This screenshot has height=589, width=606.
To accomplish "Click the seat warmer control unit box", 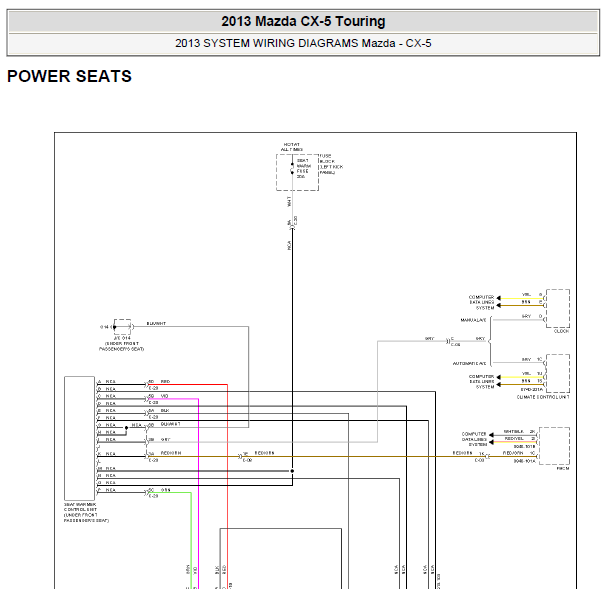I will click(x=79, y=438).
